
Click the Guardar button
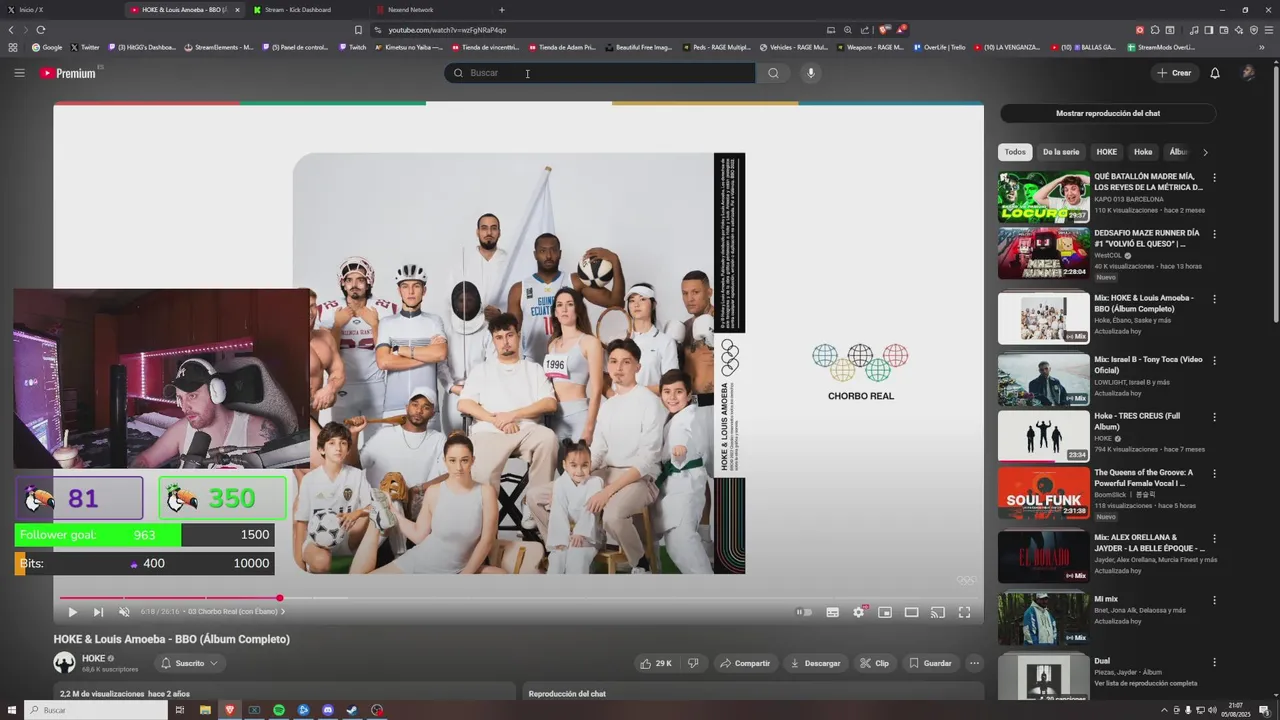[930, 663]
